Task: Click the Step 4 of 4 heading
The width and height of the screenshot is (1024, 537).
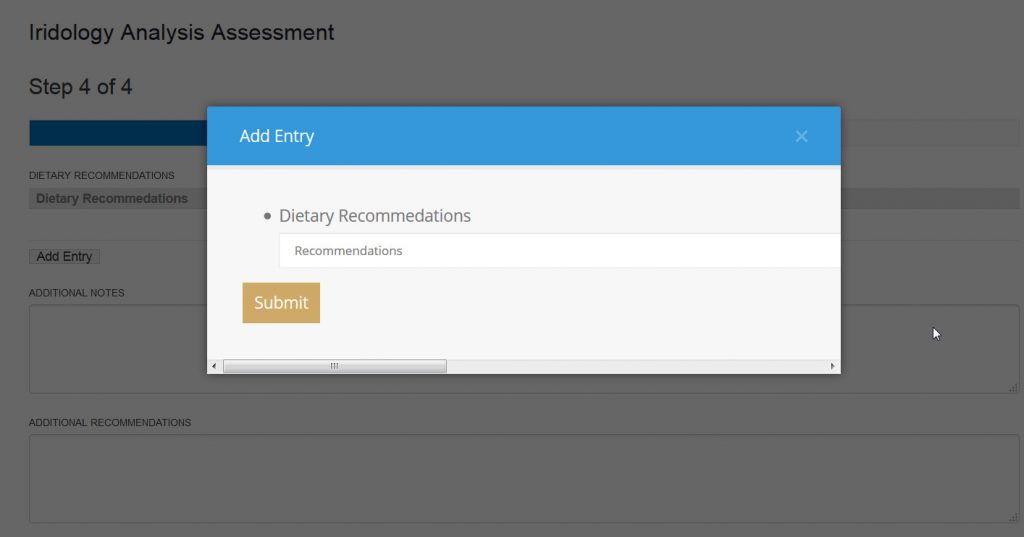Action: [x=80, y=86]
